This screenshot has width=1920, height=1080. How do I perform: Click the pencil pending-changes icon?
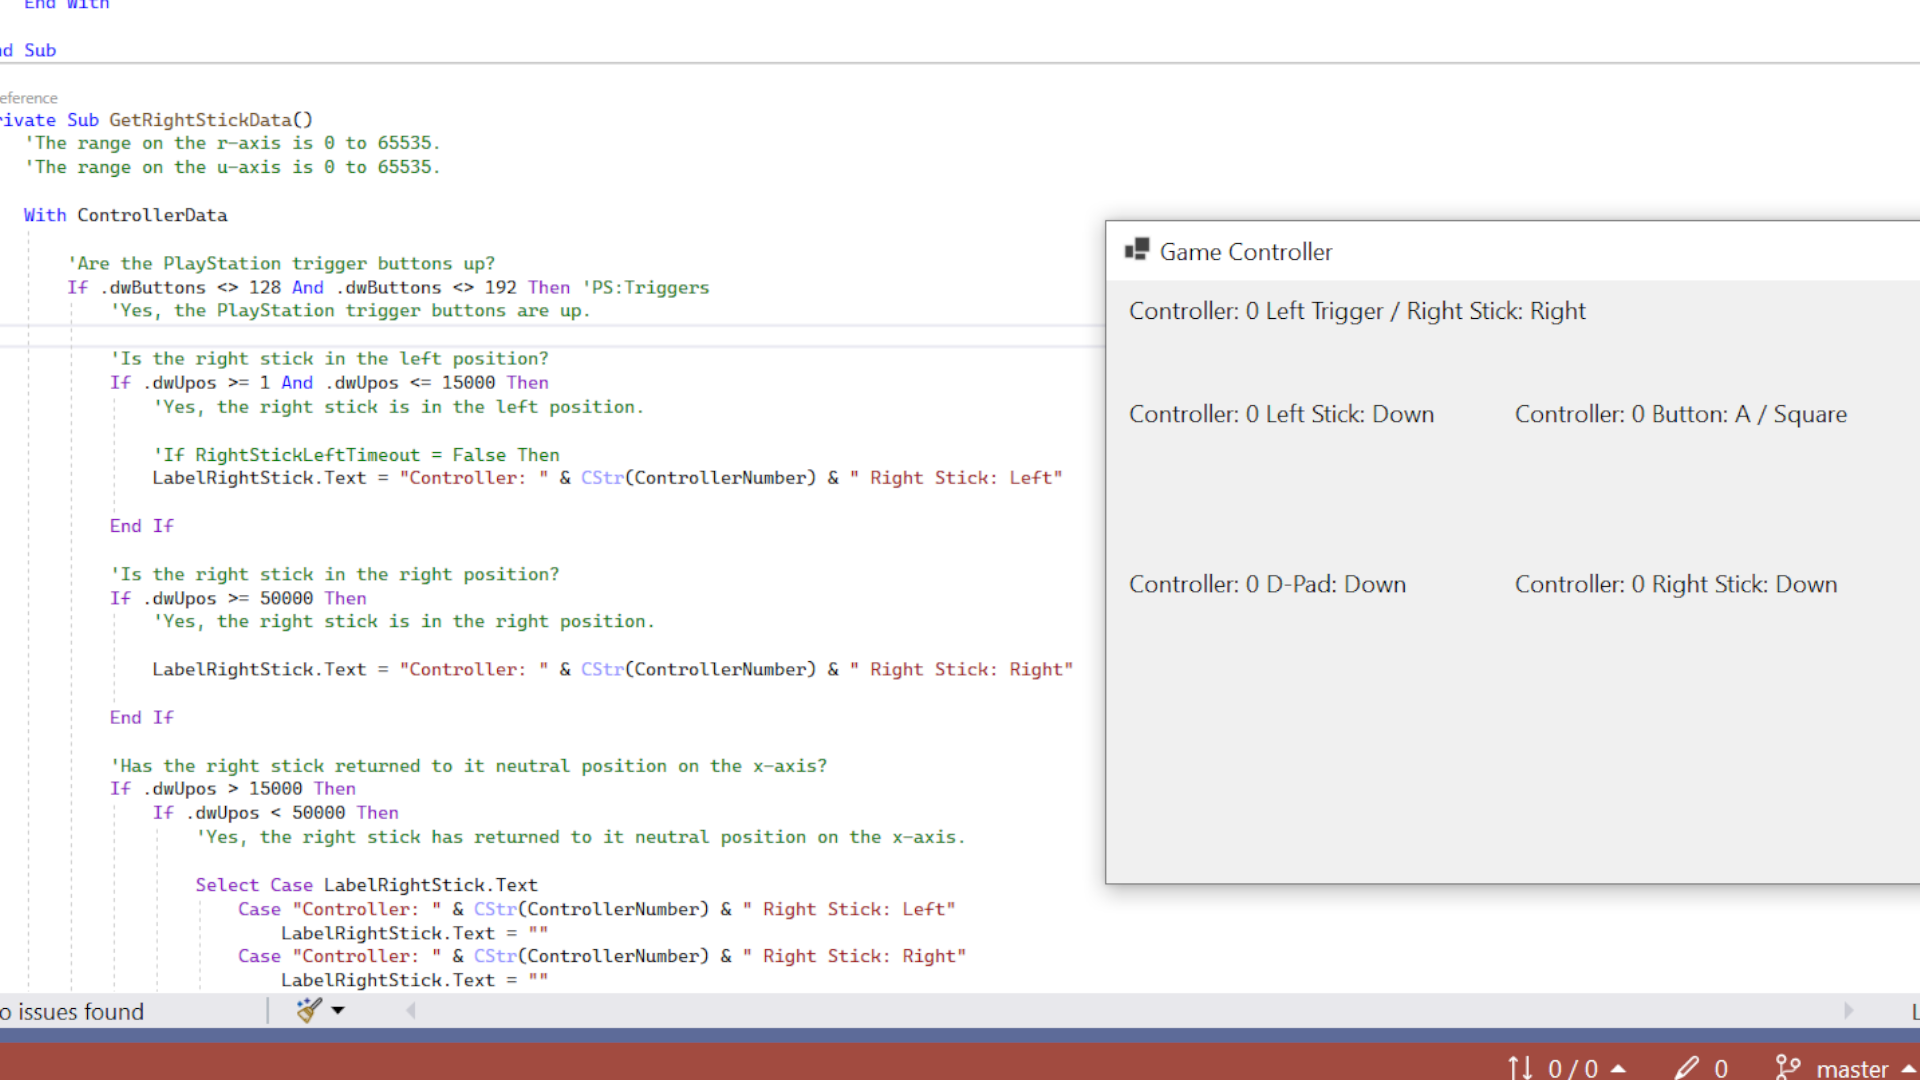pyautogui.click(x=1686, y=1068)
